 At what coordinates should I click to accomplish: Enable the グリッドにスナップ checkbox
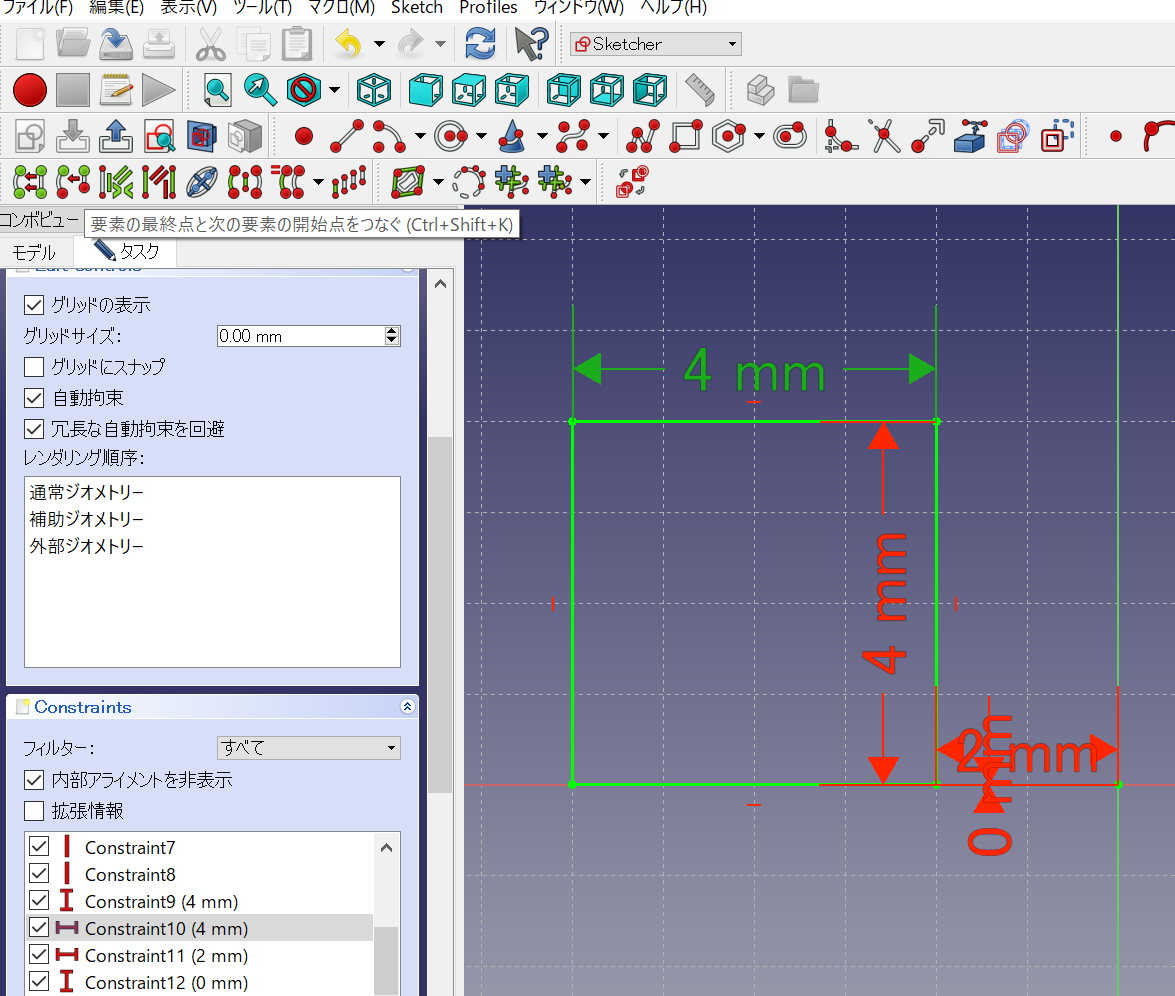[x=34, y=366]
